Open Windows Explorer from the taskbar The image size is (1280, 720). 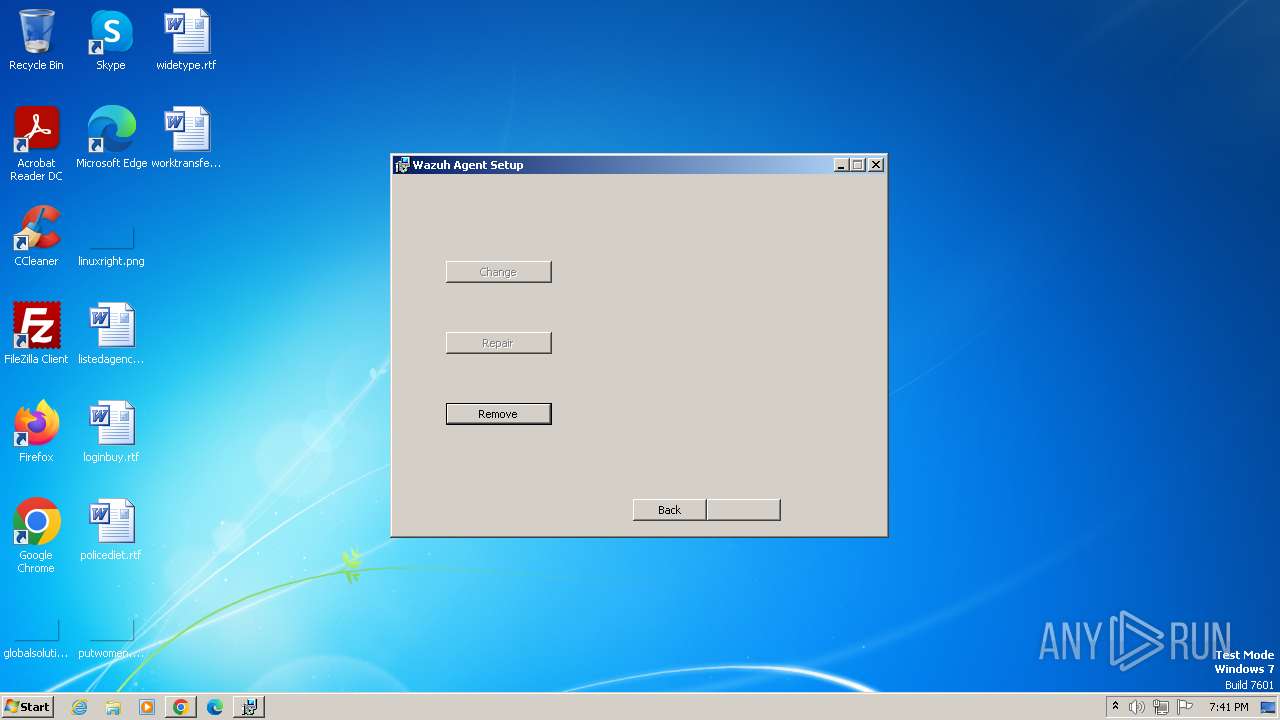point(113,707)
